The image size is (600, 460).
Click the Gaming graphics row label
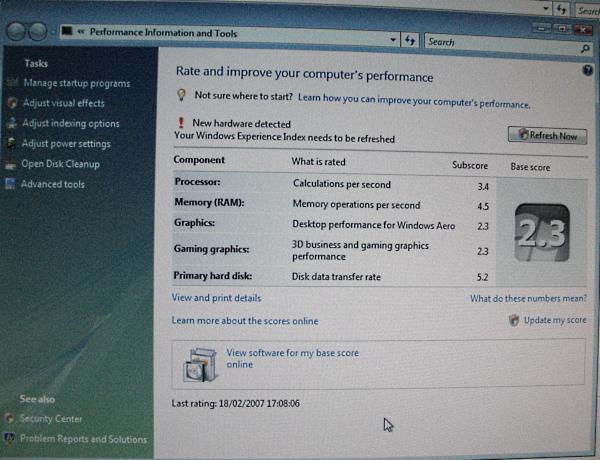click(211, 249)
